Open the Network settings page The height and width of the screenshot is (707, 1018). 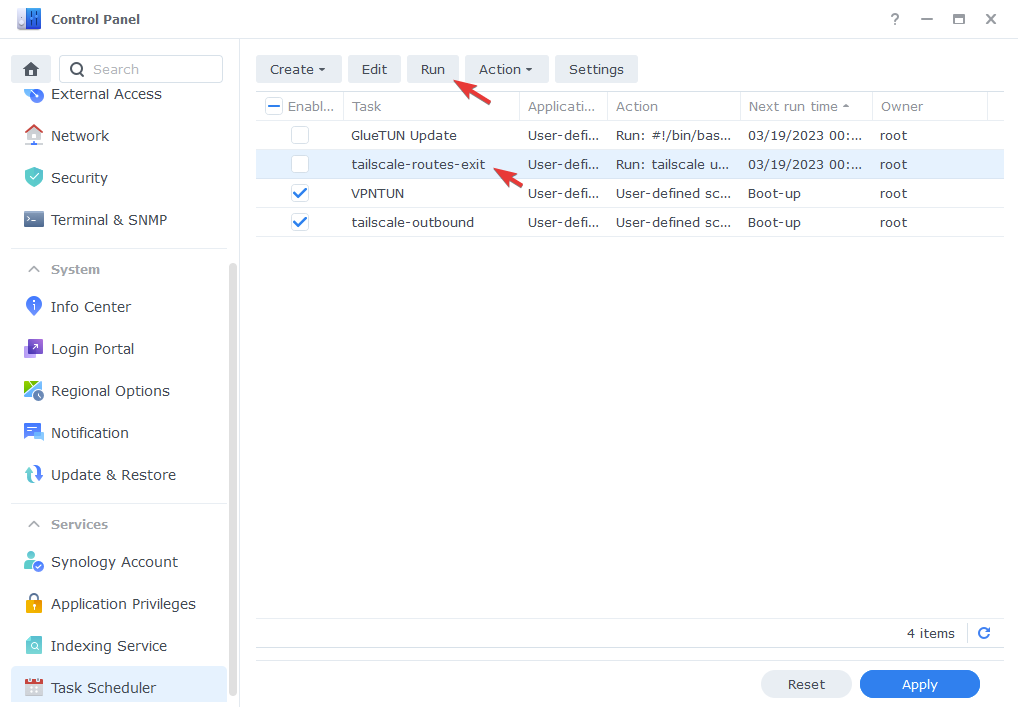point(80,136)
